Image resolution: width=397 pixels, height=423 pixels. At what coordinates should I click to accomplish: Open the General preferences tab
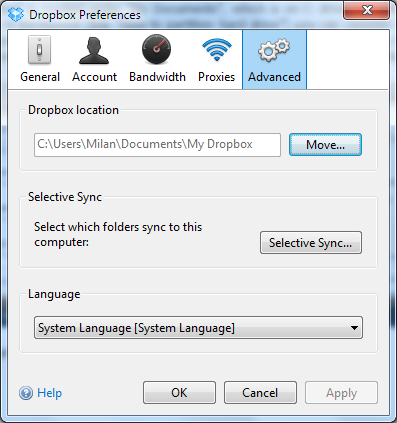tap(40, 59)
